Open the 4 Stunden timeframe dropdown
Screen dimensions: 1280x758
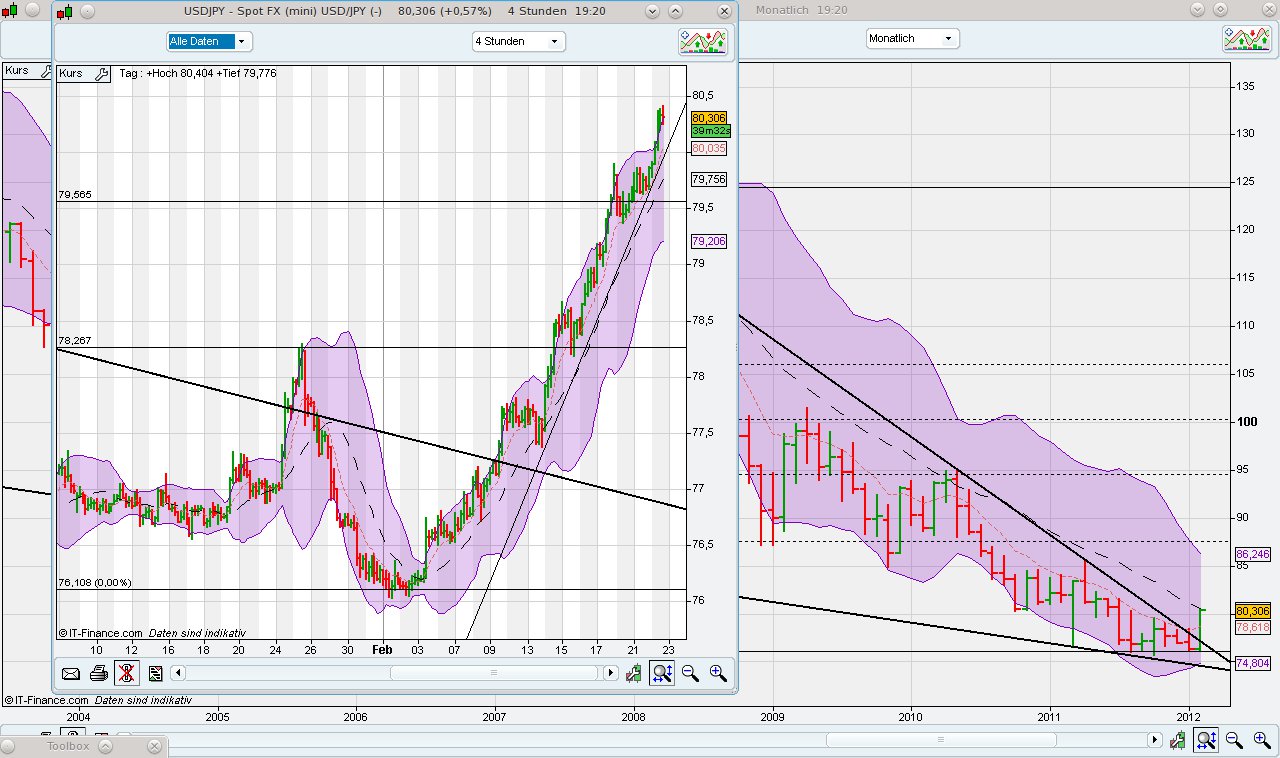(x=556, y=41)
